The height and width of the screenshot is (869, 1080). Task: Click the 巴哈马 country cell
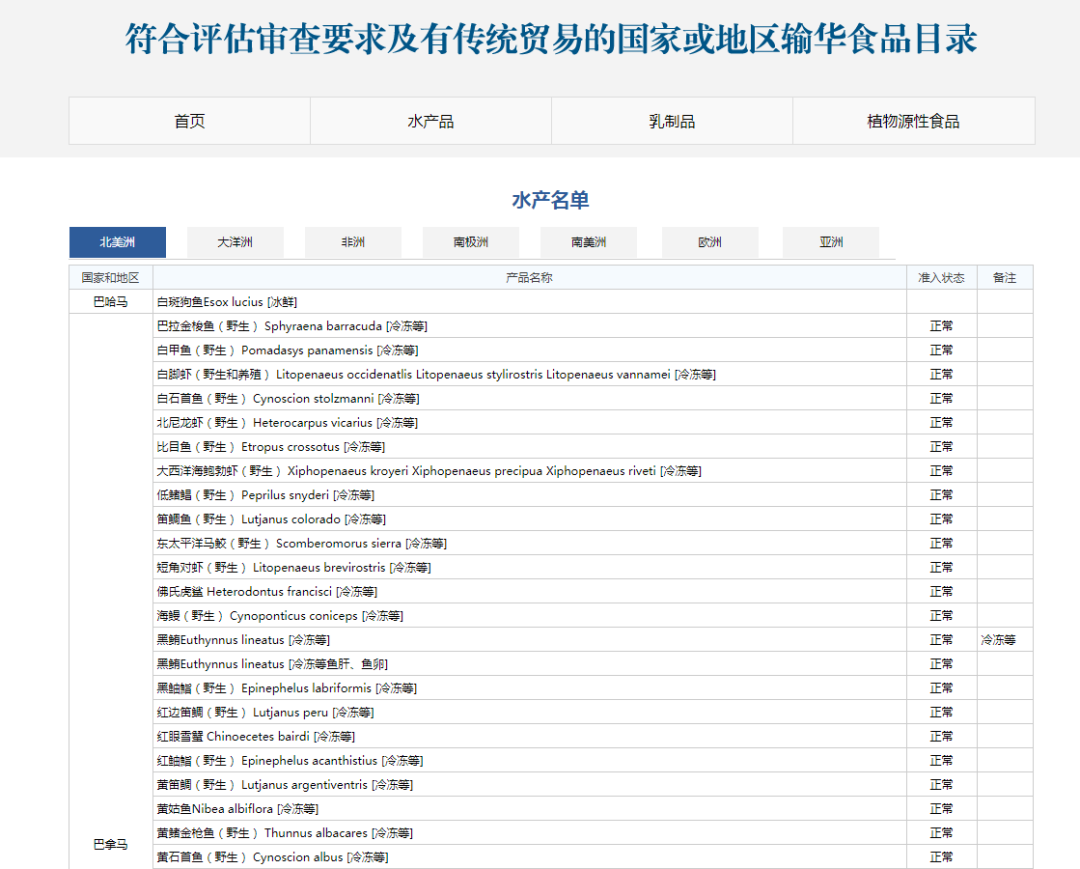[x=110, y=302]
